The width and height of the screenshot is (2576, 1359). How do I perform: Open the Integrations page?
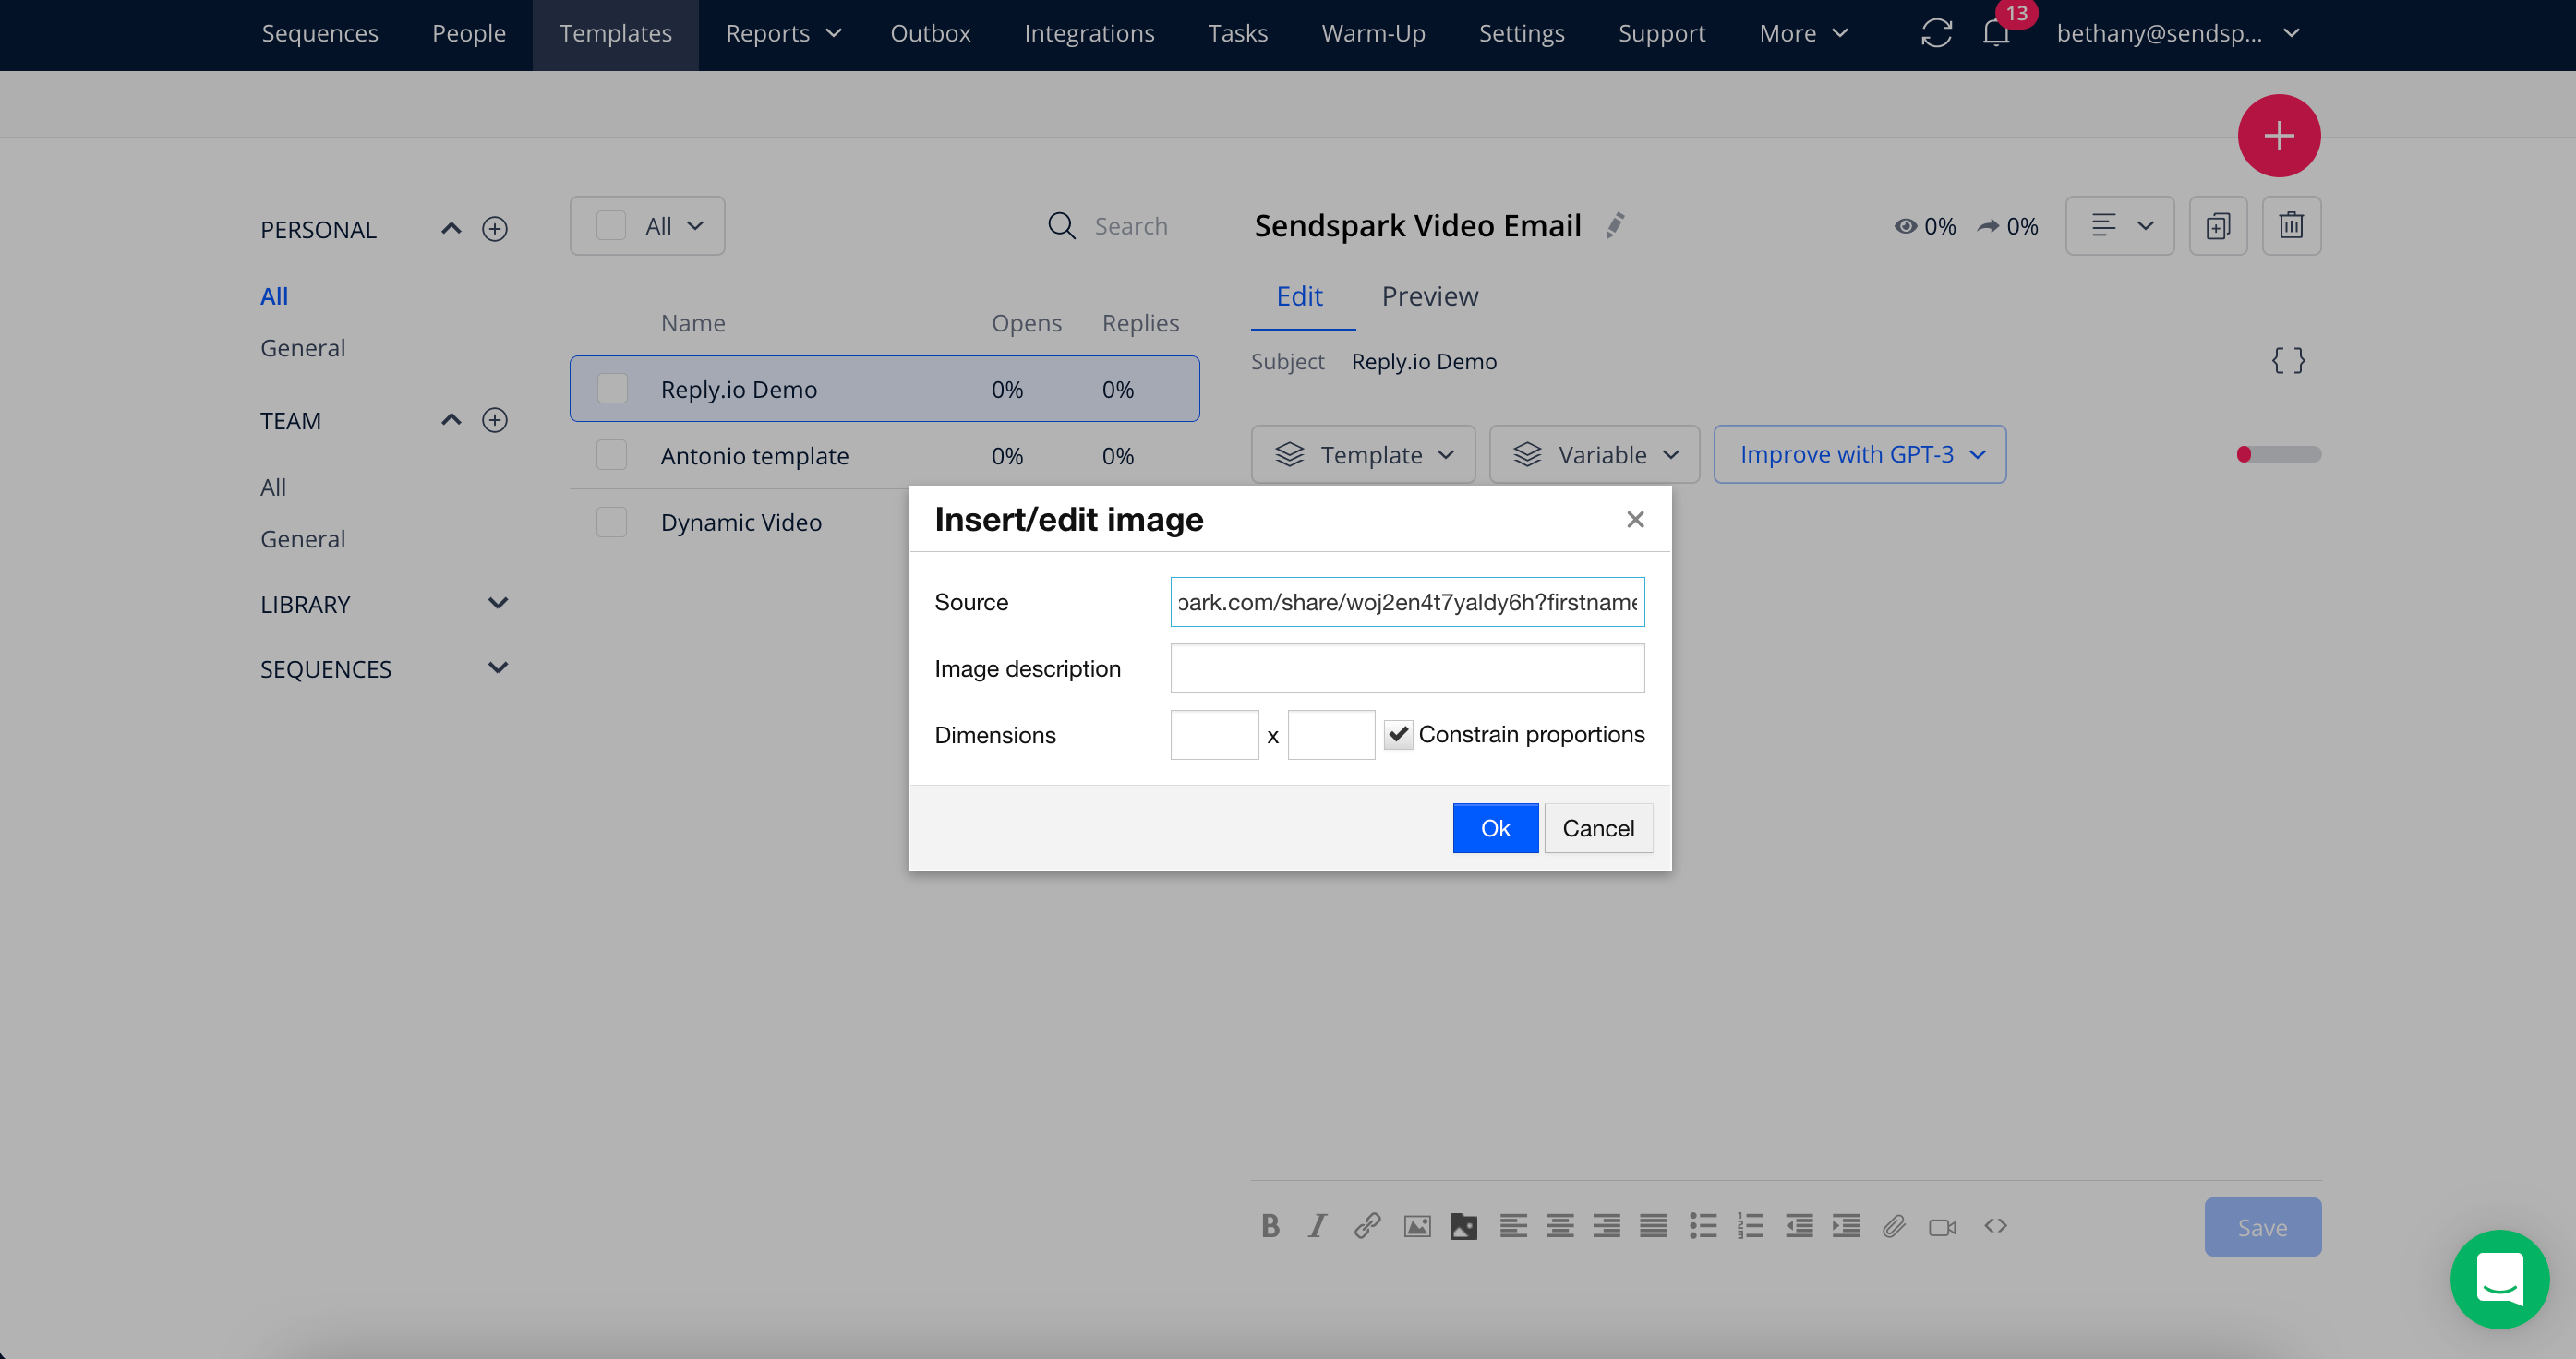tap(1089, 33)
